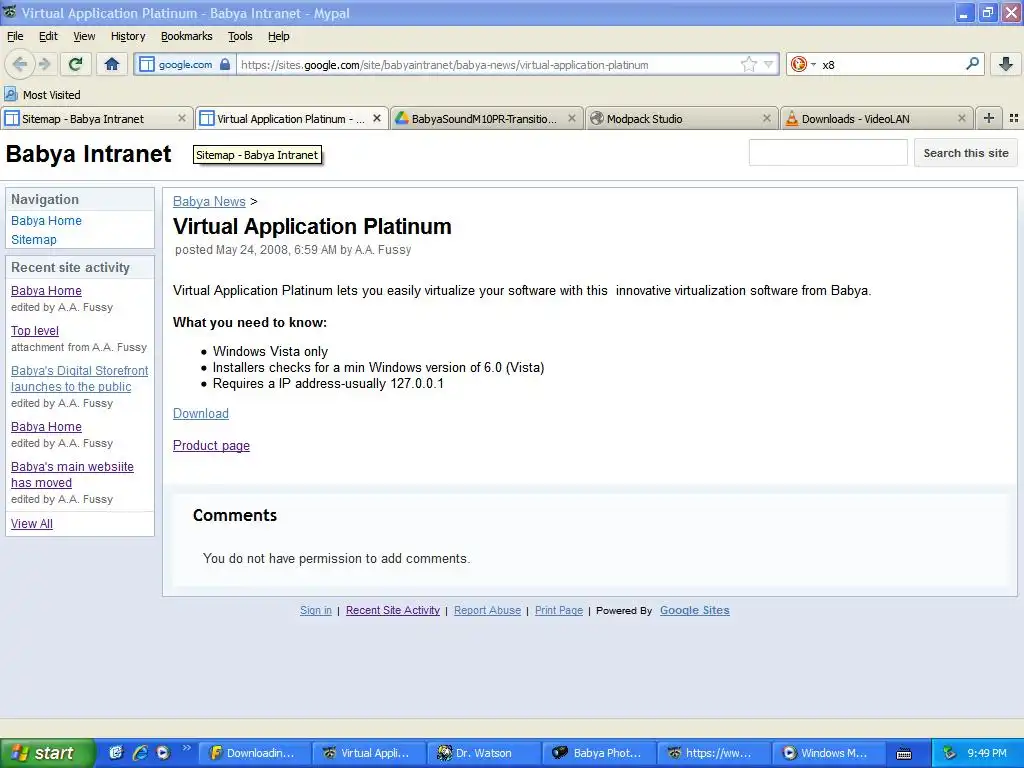Click the Download link

click(200, 413)
